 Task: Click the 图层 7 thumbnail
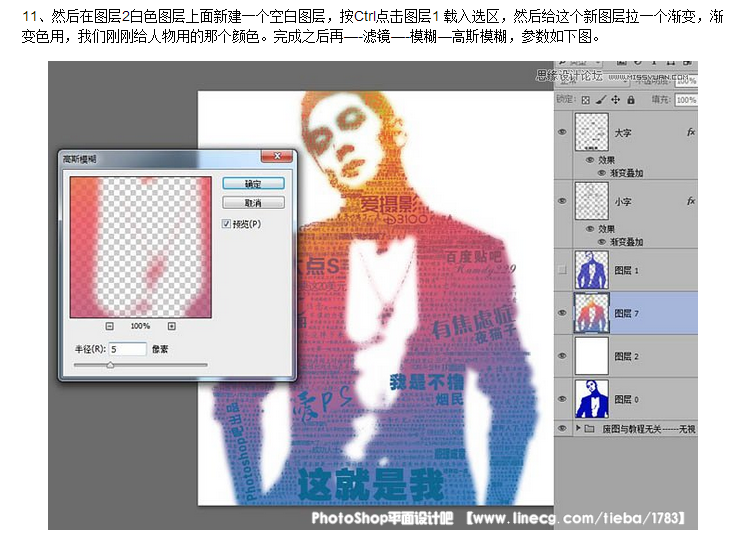point(592,313)
